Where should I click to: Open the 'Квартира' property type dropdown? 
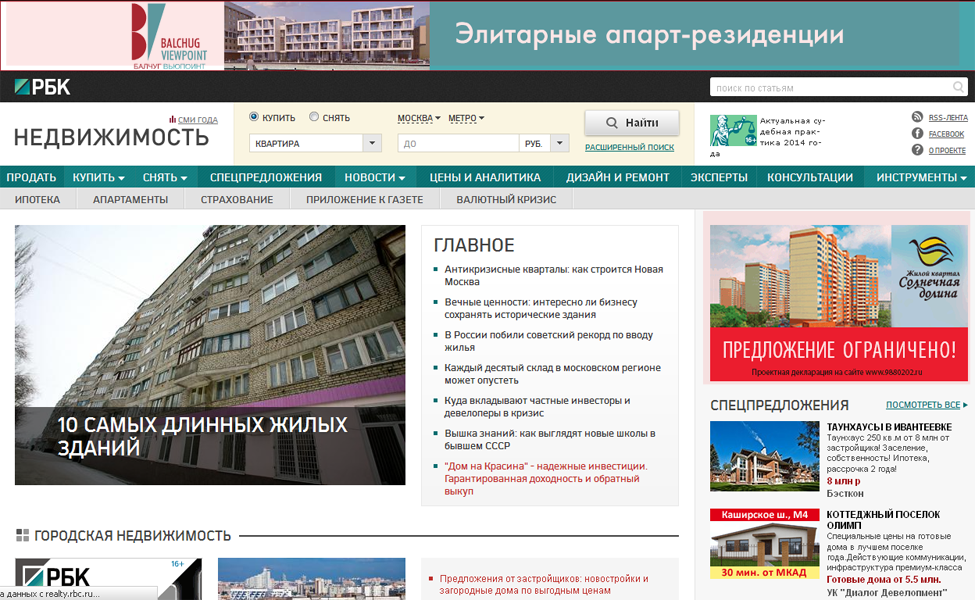coord(315,143)
